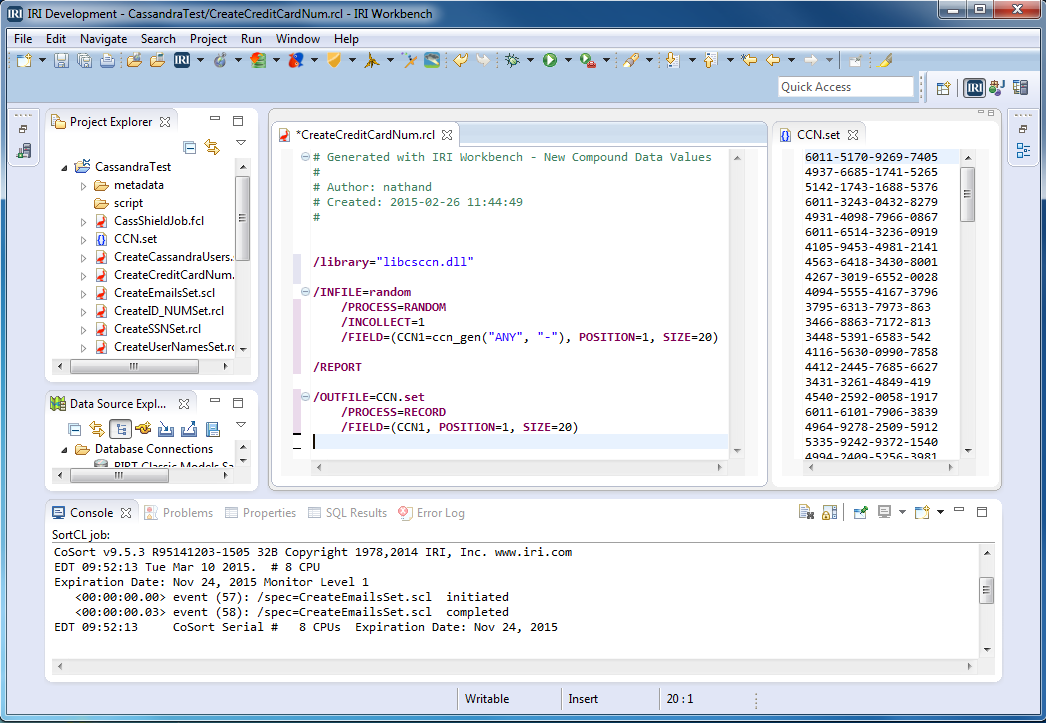Image resolution: width=1046 pixels, height=723 pixels.
Task: Collapse the /OUTFILE=CCN.set code fold marker
Action: click(305, 396)
